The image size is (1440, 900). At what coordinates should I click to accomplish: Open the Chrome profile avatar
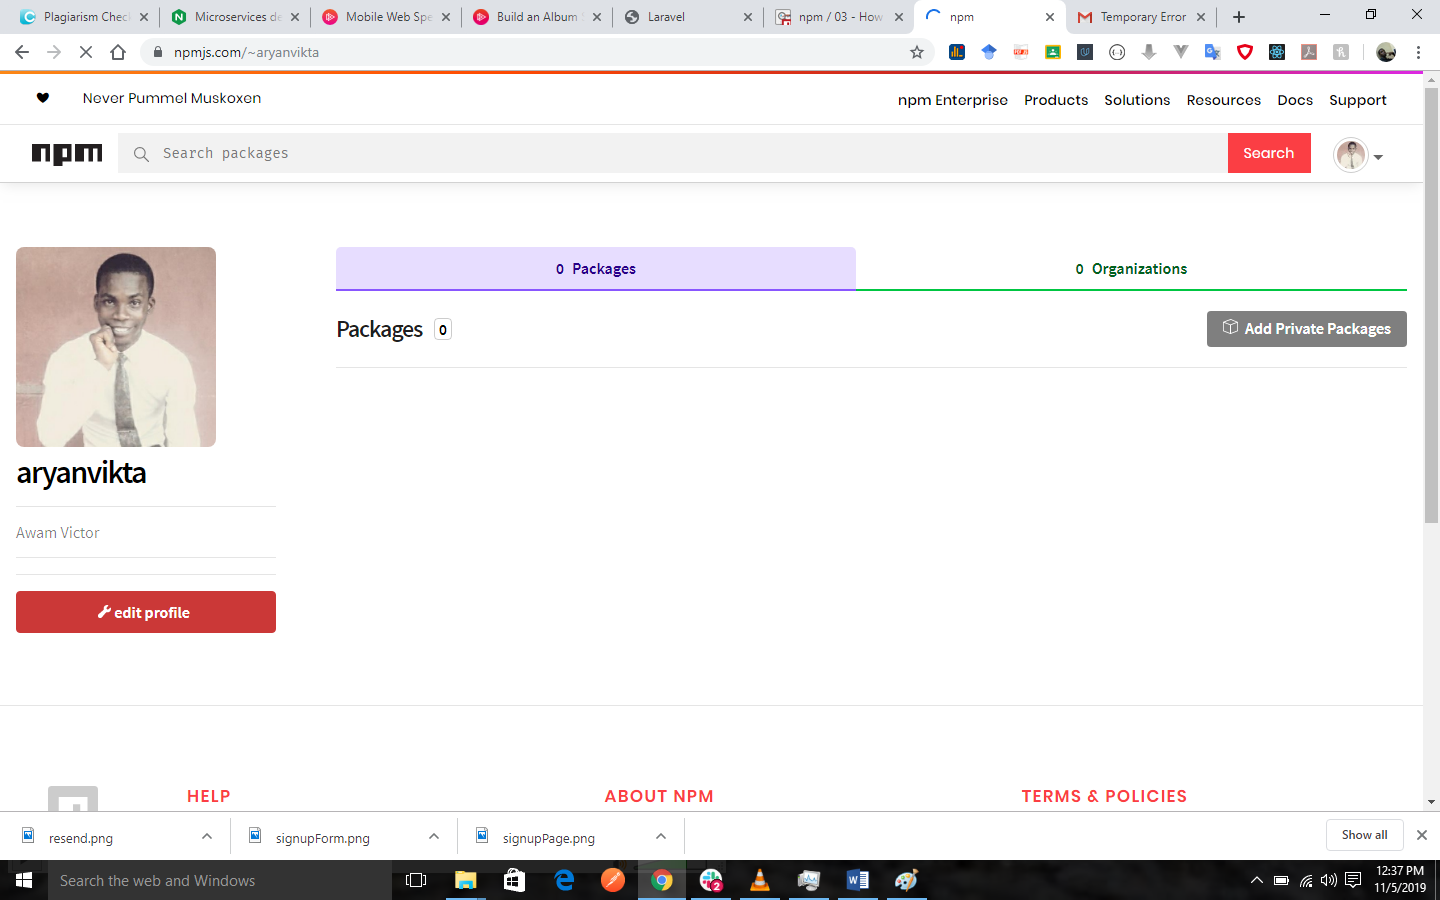(x=1386, y=52)
